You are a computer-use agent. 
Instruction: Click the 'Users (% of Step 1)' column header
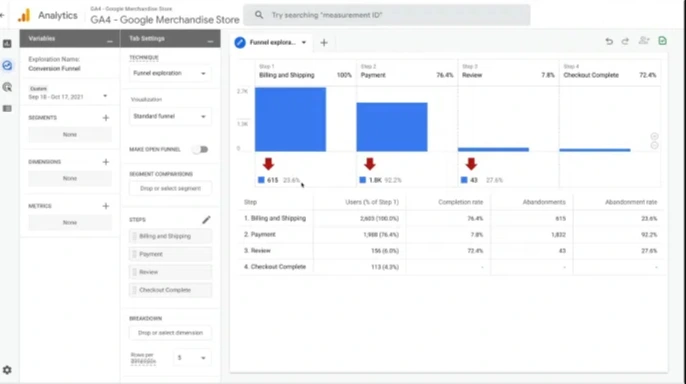[372, 202]
